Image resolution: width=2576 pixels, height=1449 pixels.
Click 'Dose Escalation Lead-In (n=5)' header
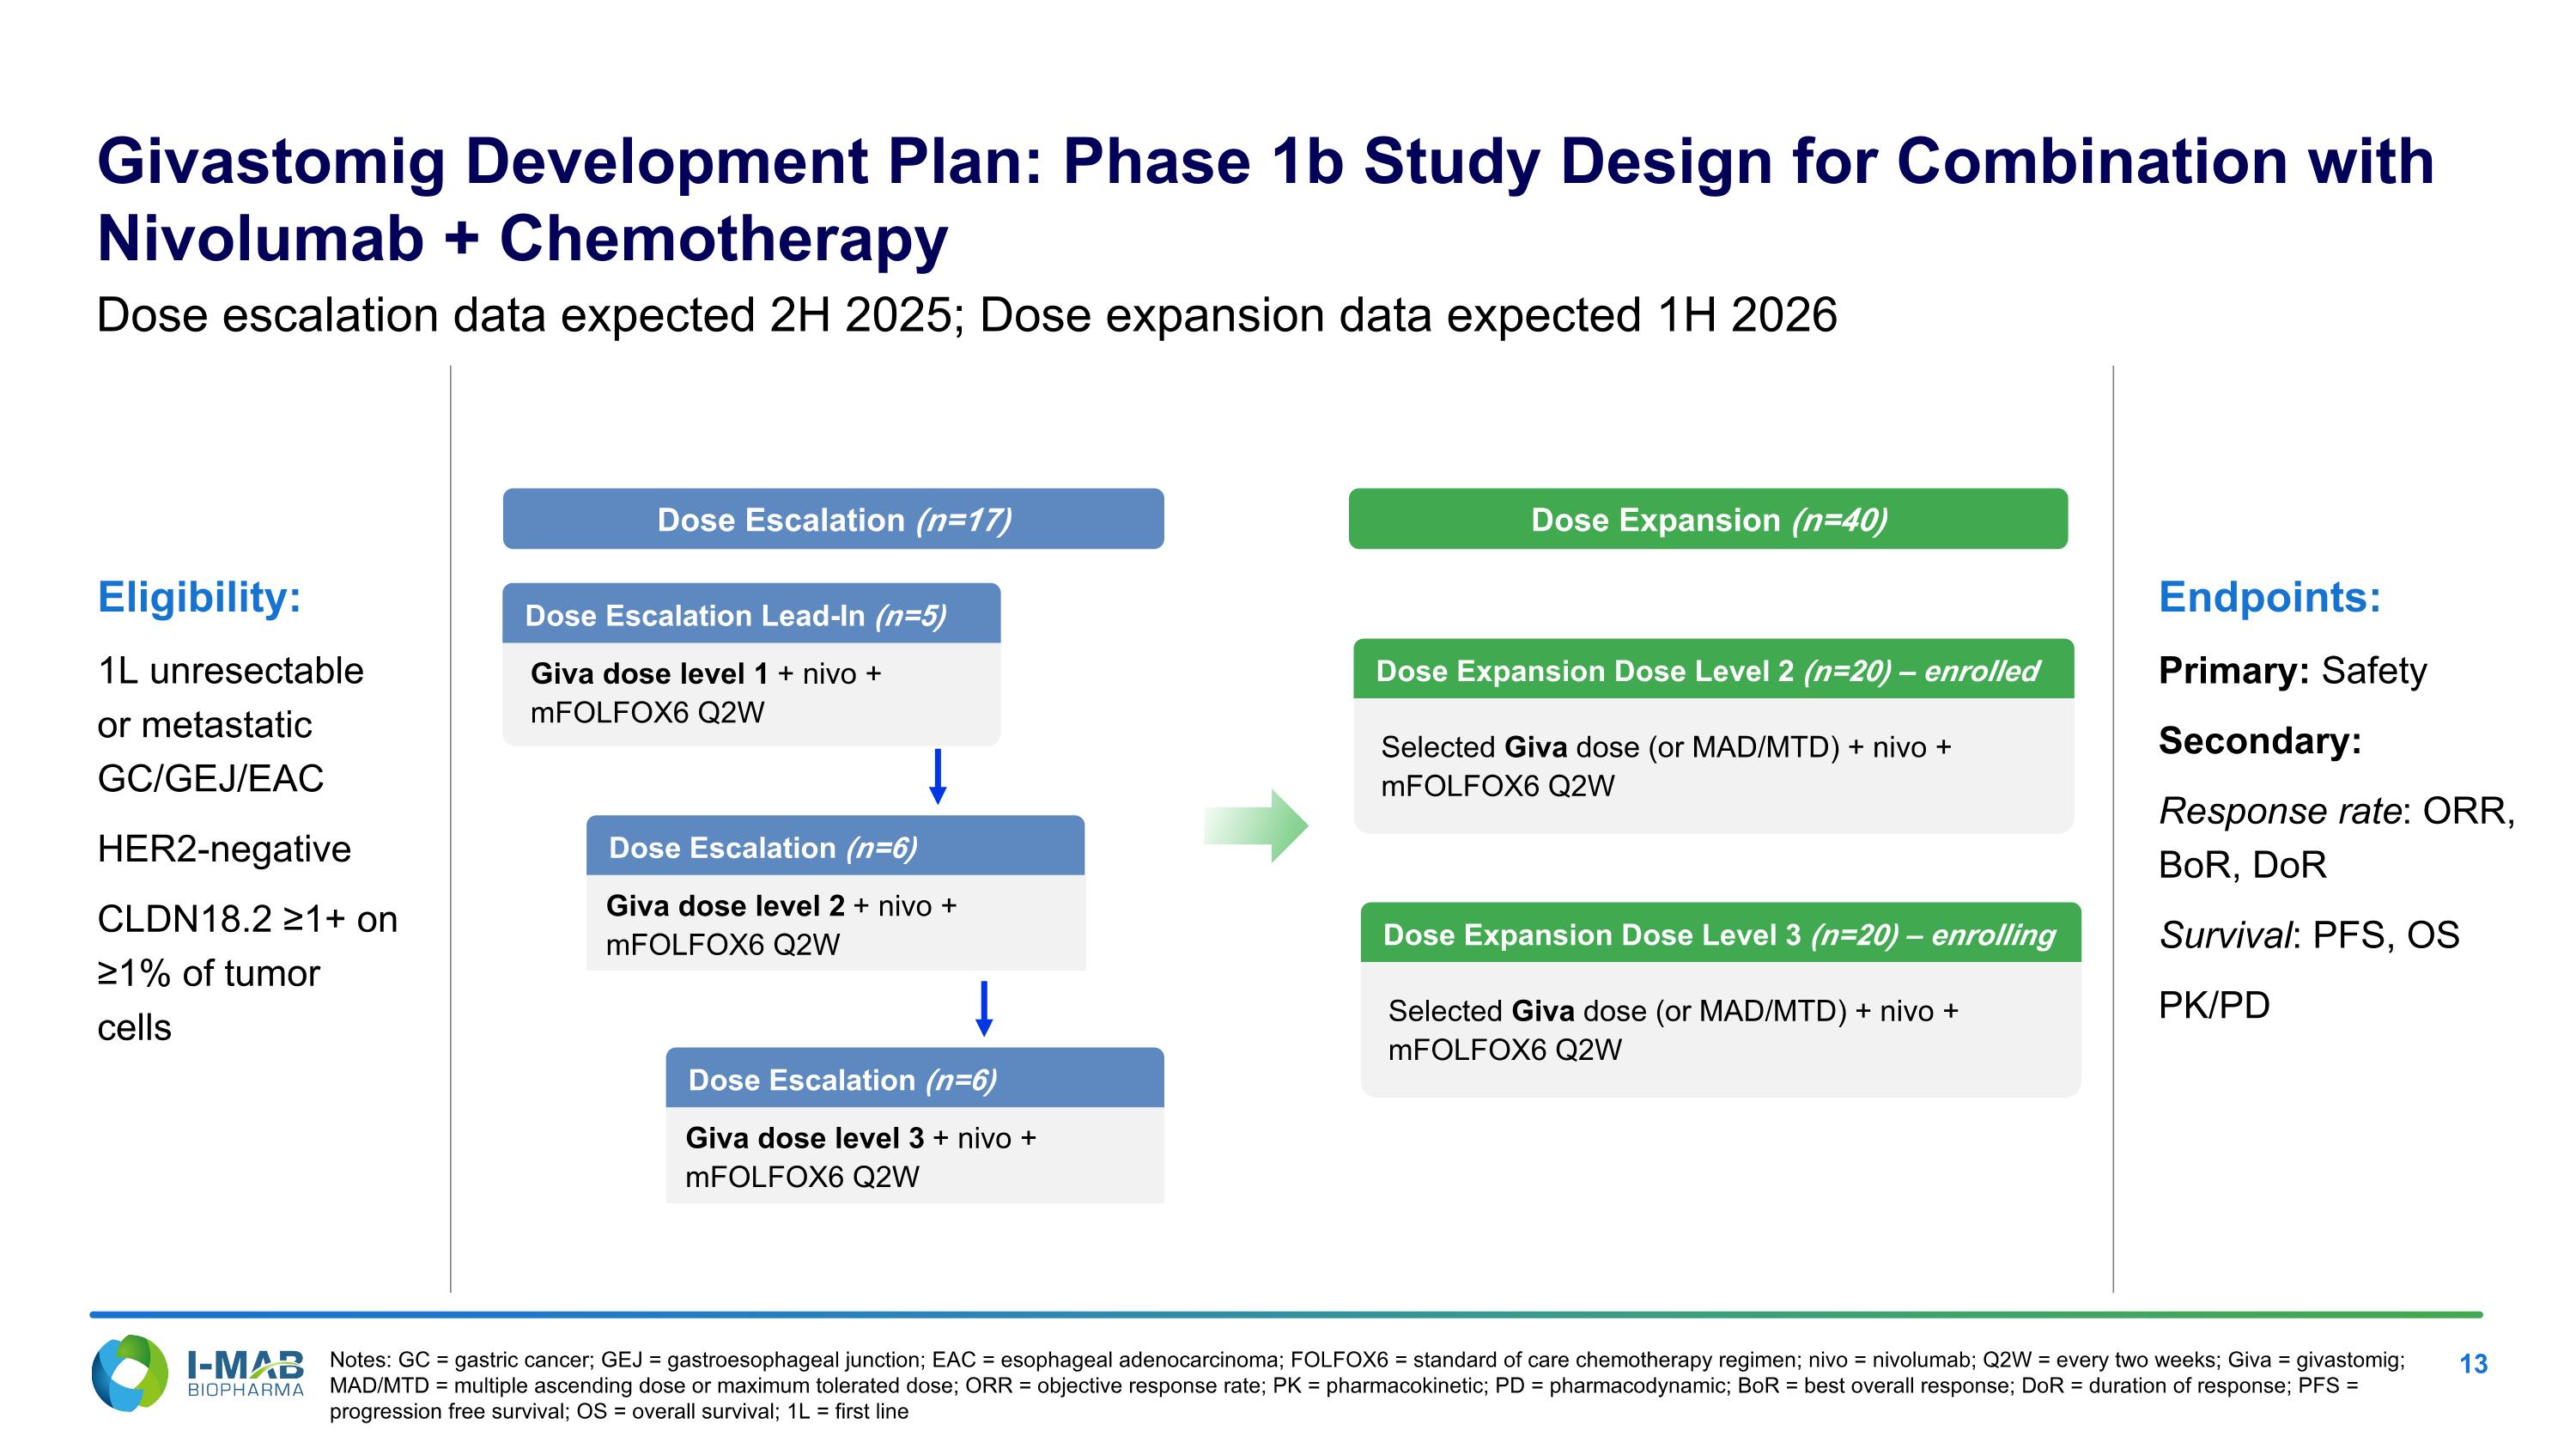[x=751, y=614]
